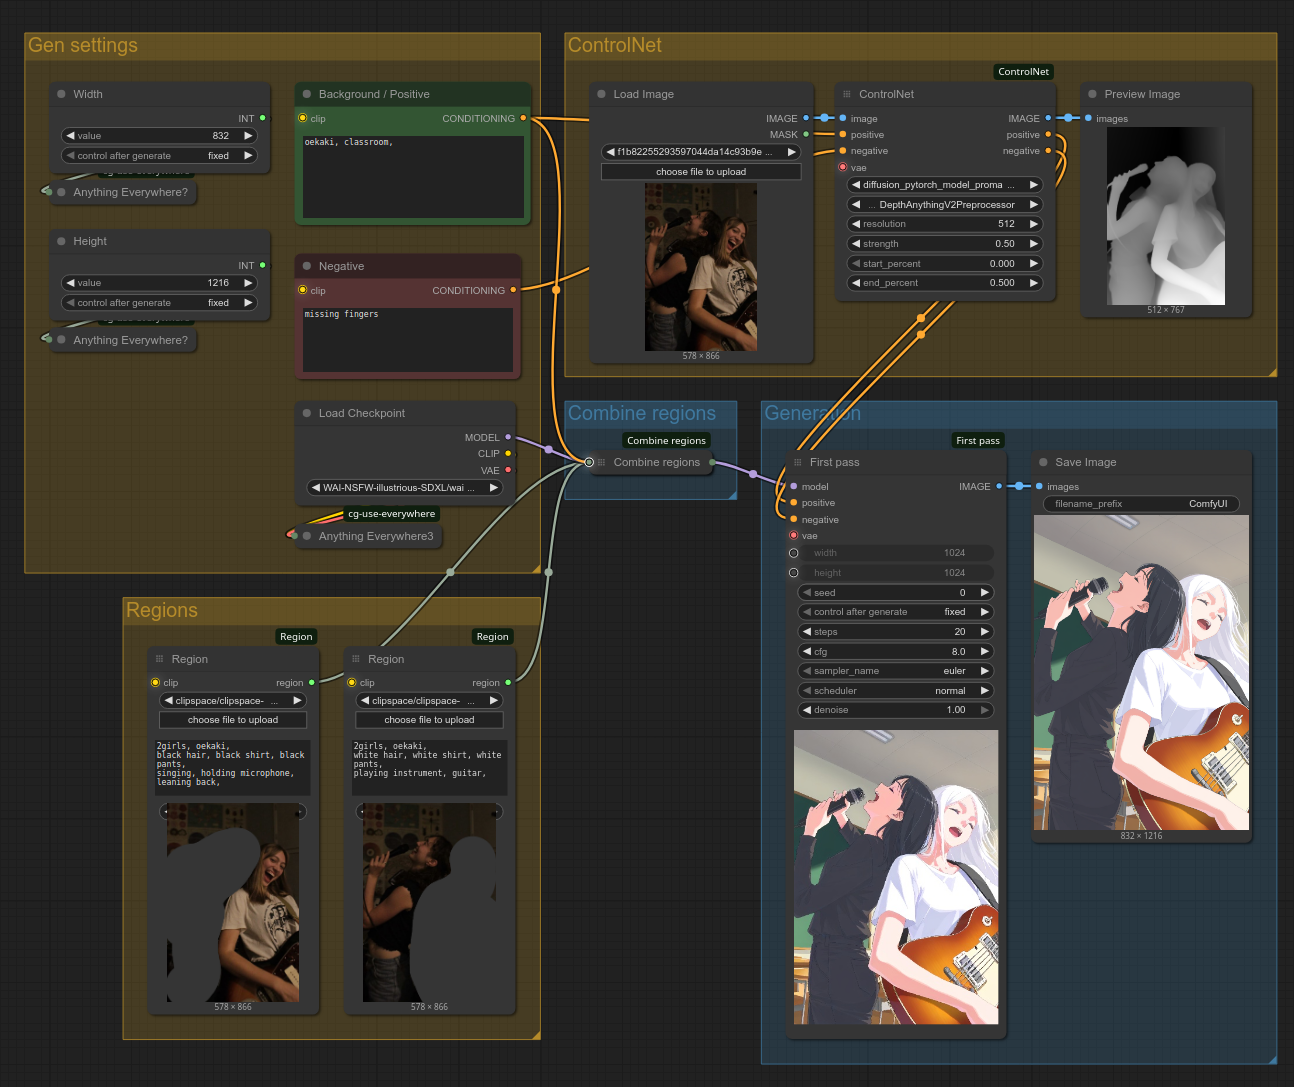Screen dimensions: 1294x1087
Task: Collapse the Anything Everywhere? node under Width
Action: coord(62,192)
